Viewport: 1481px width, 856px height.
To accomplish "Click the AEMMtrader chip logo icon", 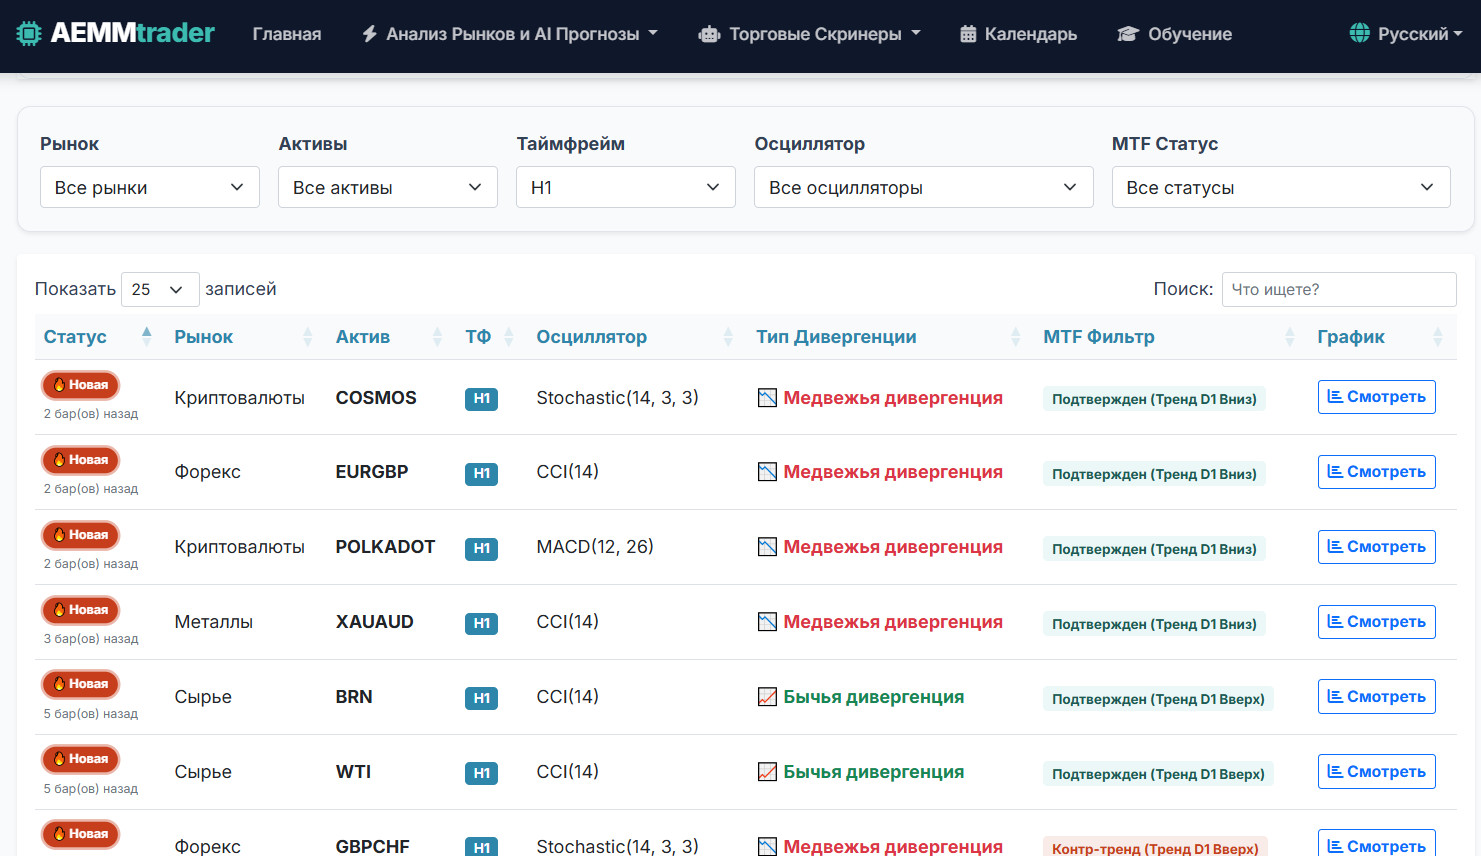I will [x=29, y=33].
